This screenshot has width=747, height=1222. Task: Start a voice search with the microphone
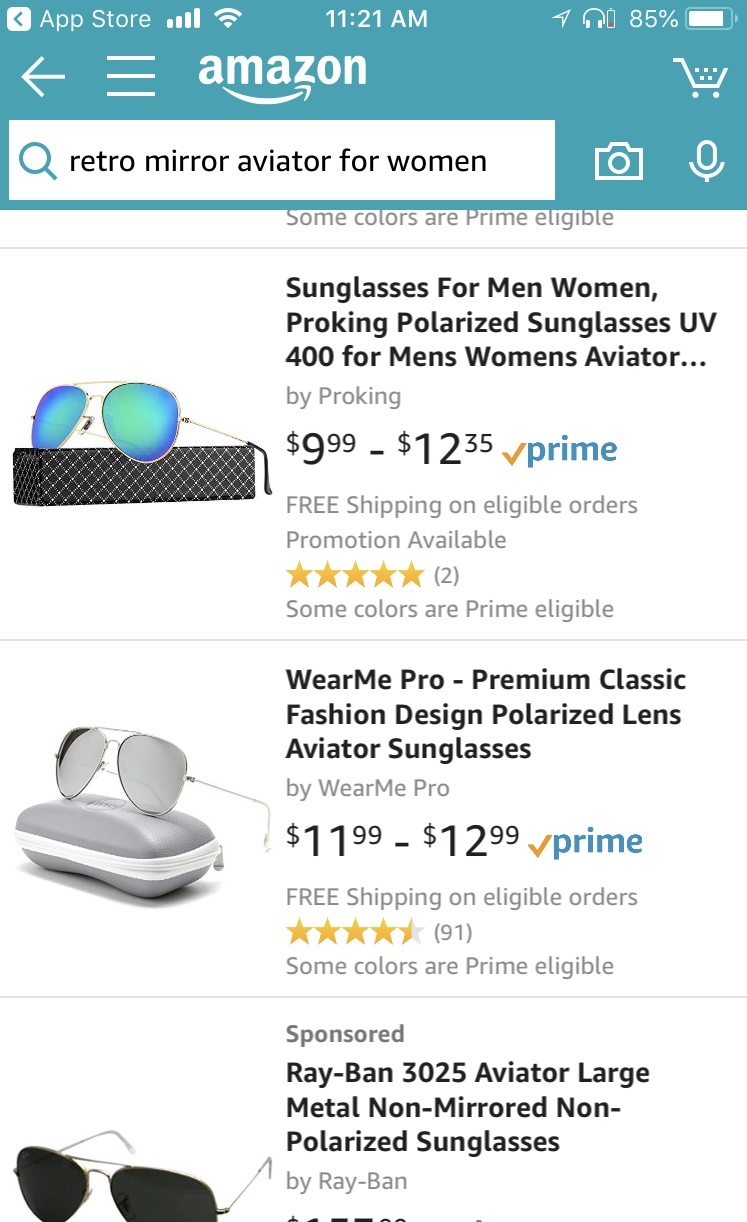707,160
